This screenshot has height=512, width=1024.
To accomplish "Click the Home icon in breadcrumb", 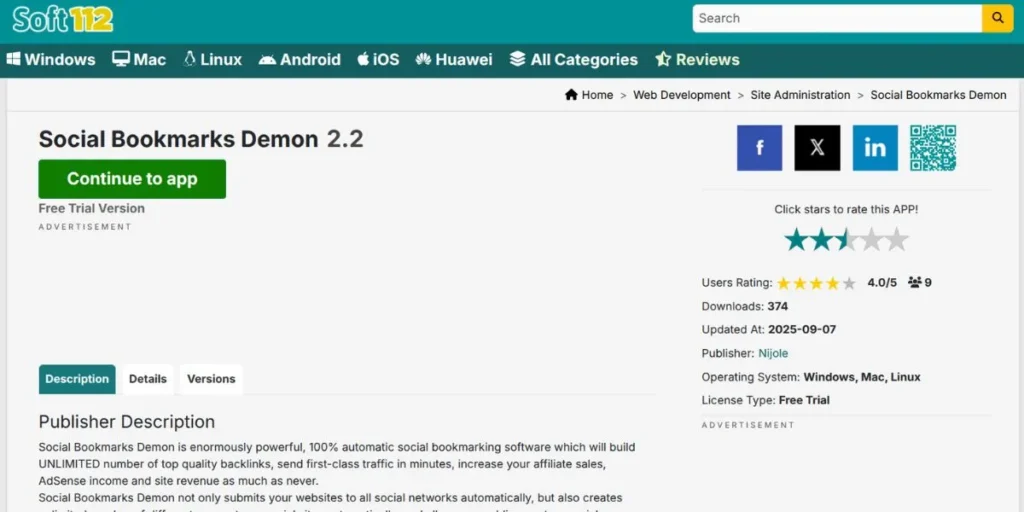I will click(571, 95).
